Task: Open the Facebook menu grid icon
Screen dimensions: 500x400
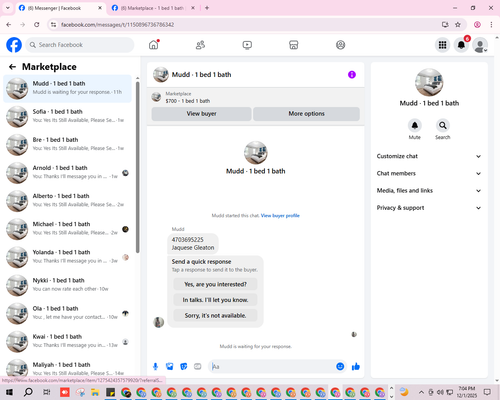Action: coord(442,45)
